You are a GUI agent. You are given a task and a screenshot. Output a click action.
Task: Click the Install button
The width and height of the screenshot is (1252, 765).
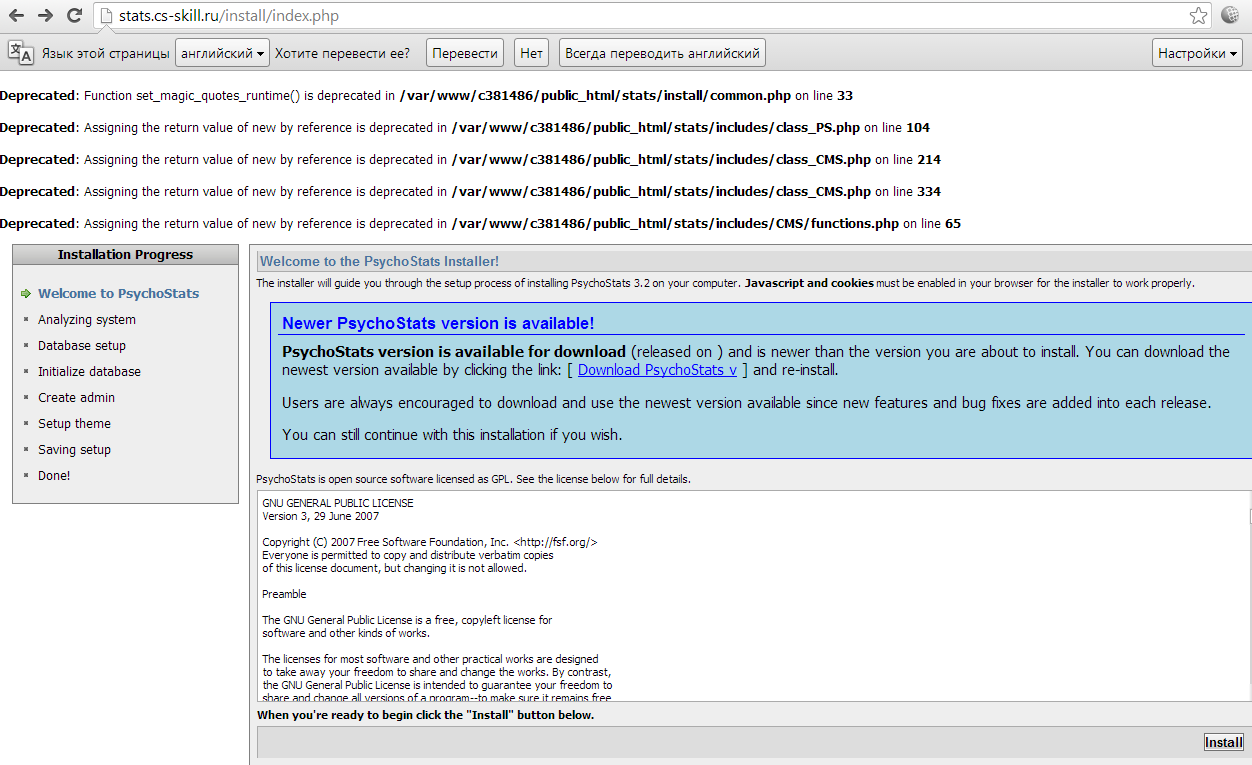tap(1223, 742)
